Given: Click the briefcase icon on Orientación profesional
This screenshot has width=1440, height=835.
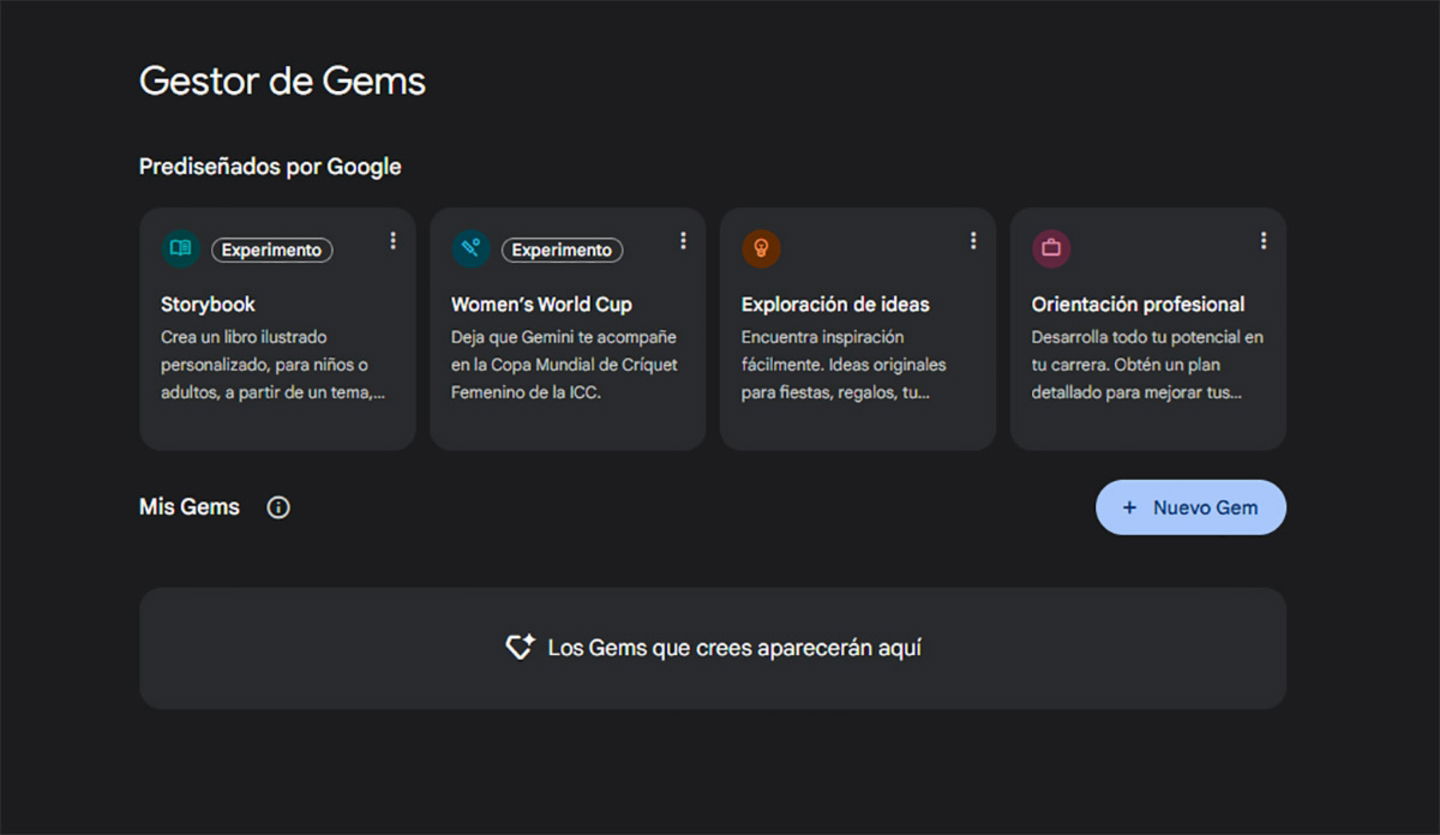Looking at the screenshot, I should coord(1051,249).
